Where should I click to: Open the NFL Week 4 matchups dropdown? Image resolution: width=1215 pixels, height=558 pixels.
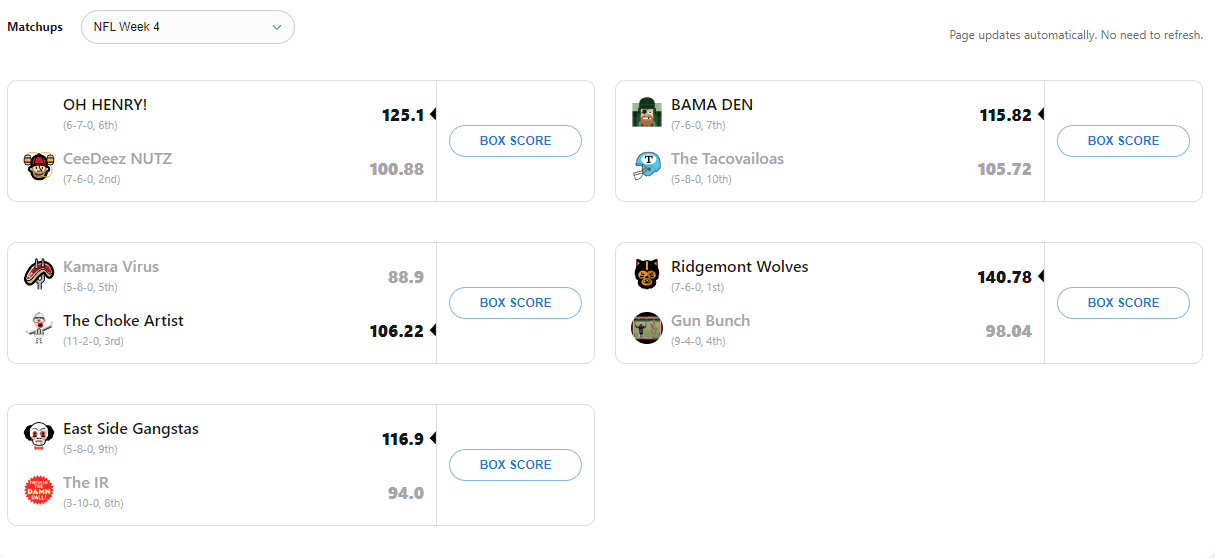click(x=187, y=27)
